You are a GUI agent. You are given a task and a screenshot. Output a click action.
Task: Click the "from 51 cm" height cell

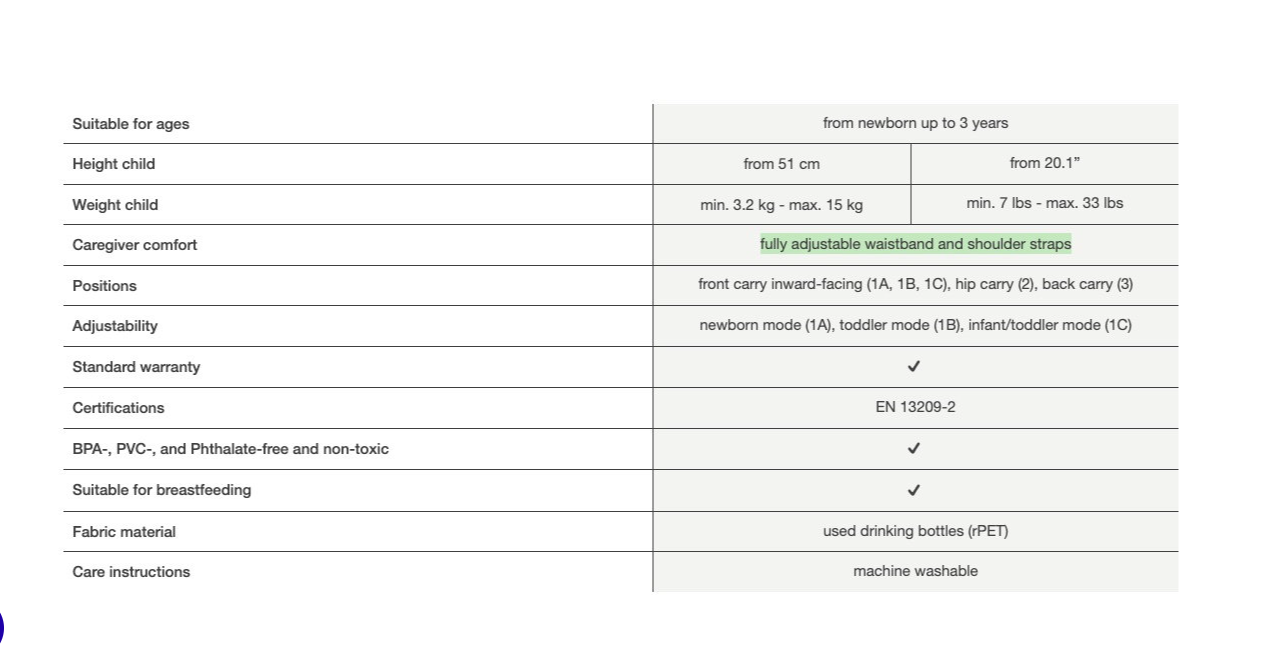pos(781,164)
